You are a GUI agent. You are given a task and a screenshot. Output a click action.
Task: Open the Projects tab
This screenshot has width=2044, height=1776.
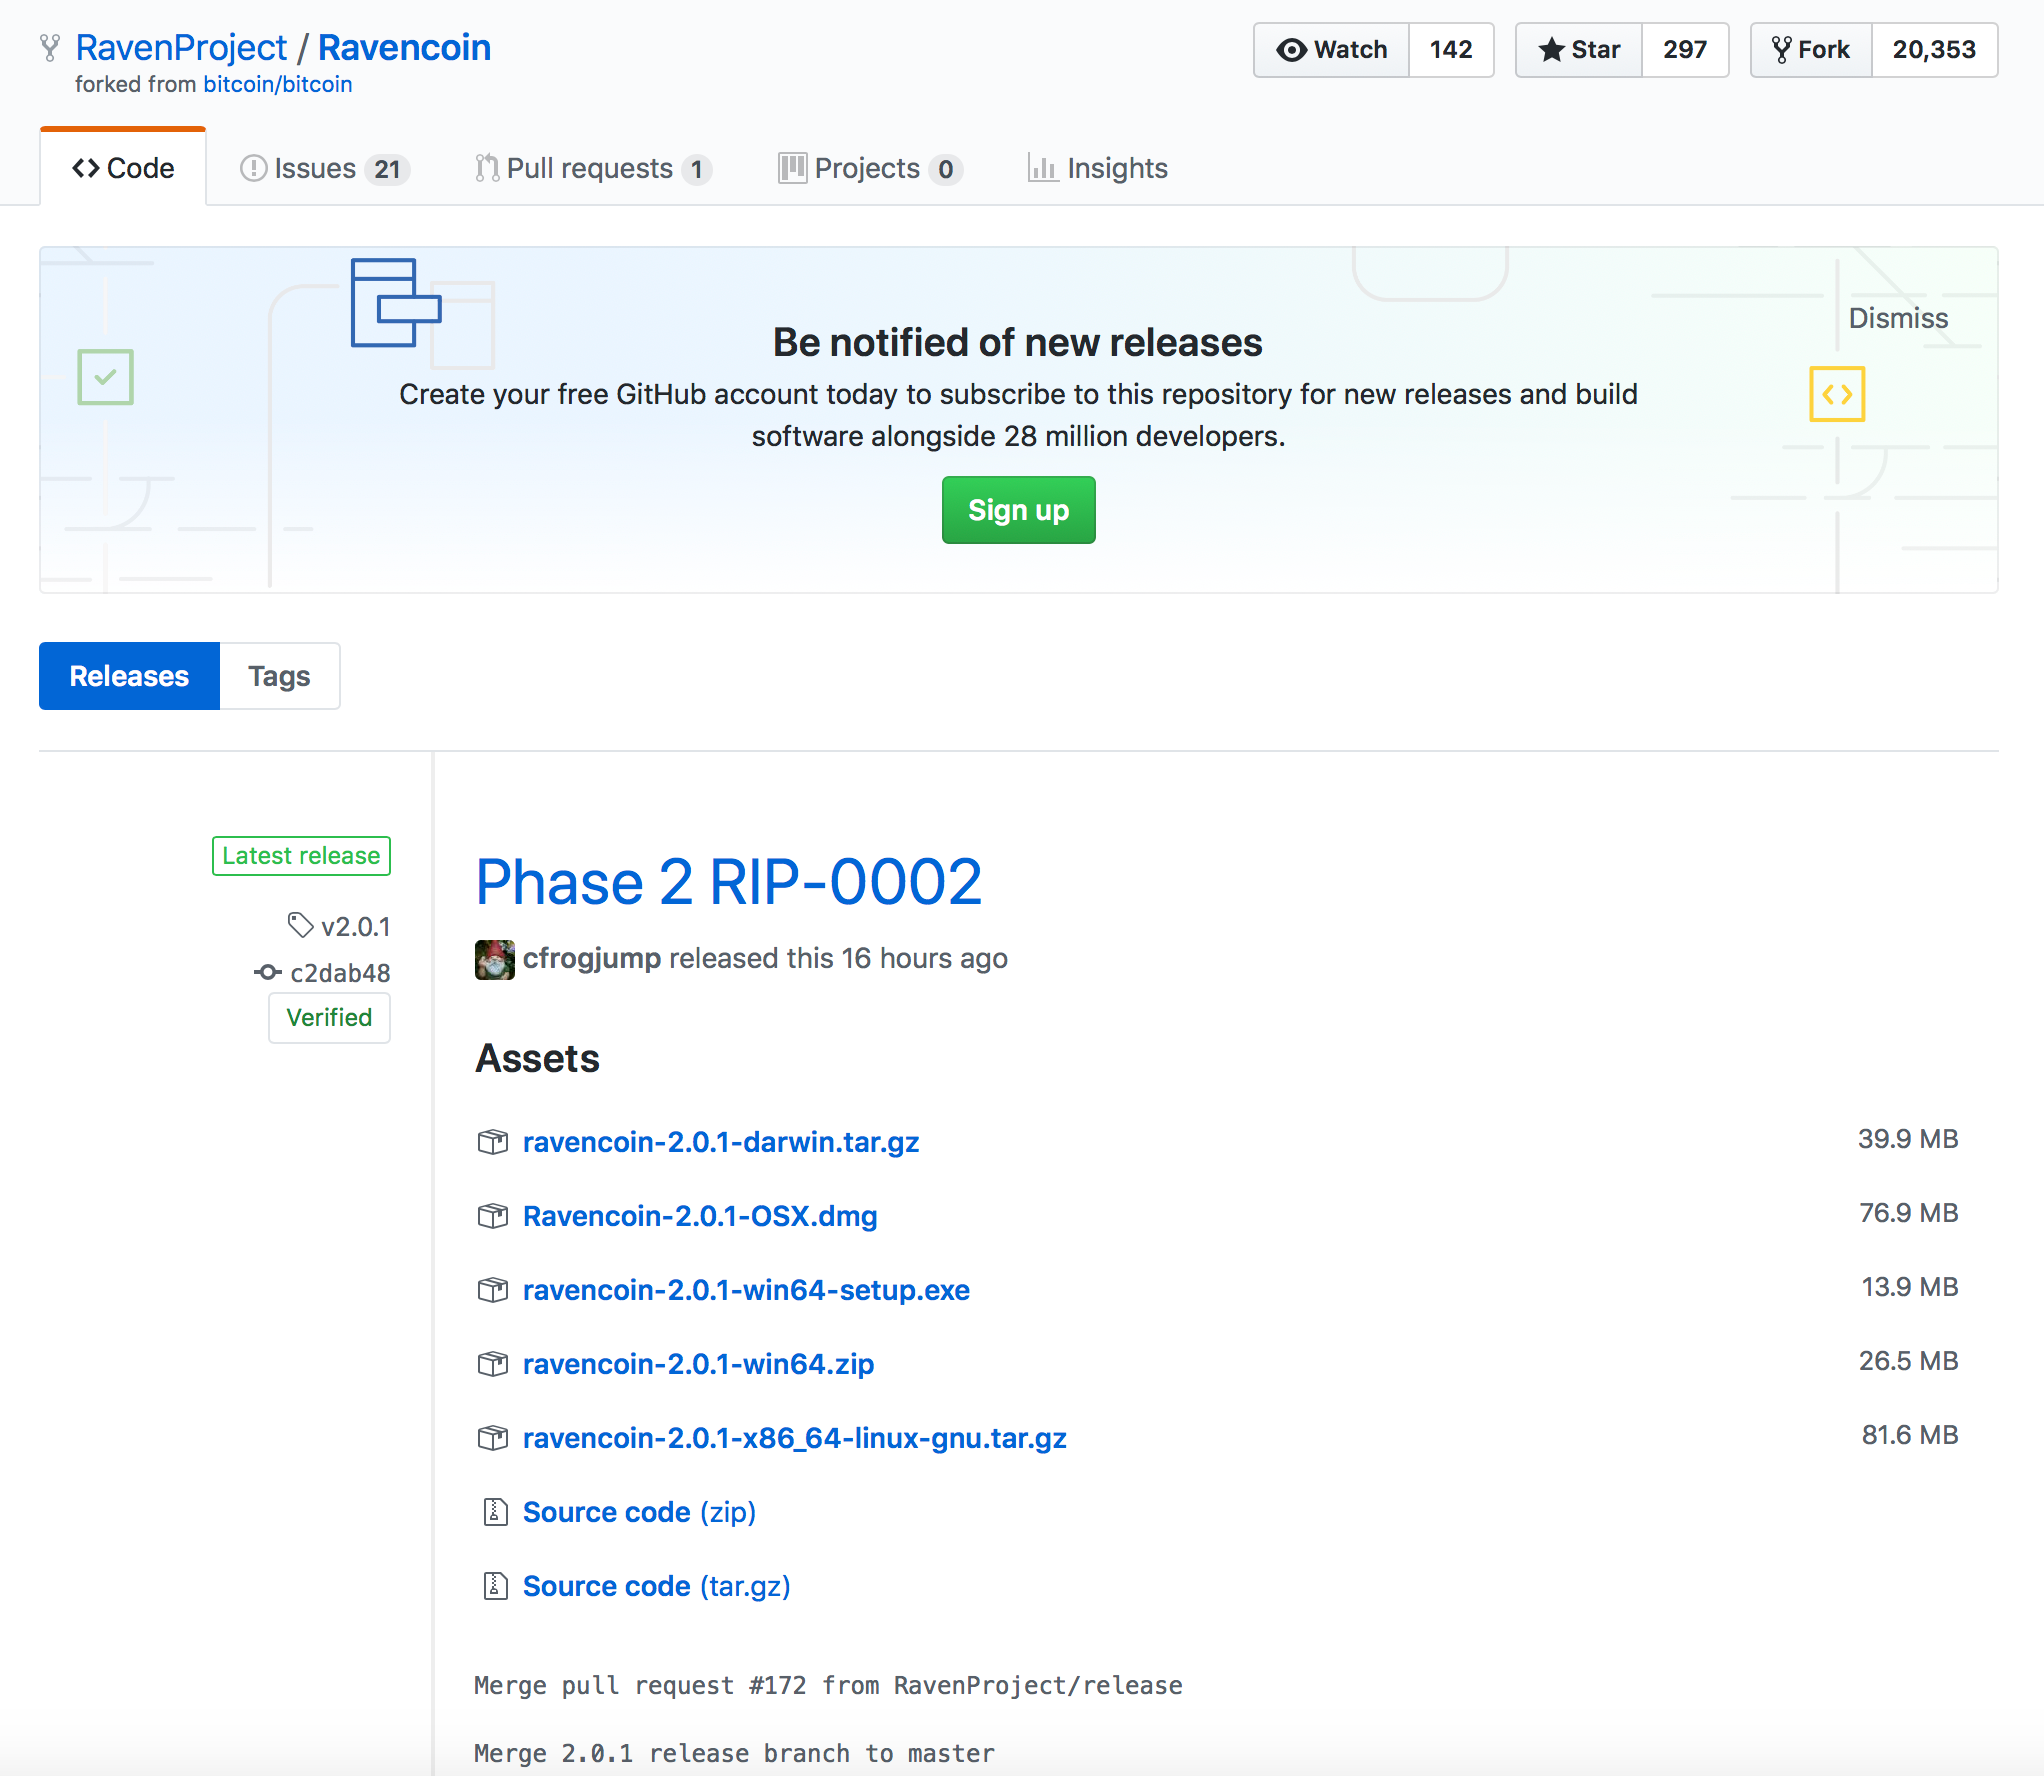(x=870, y=168)
